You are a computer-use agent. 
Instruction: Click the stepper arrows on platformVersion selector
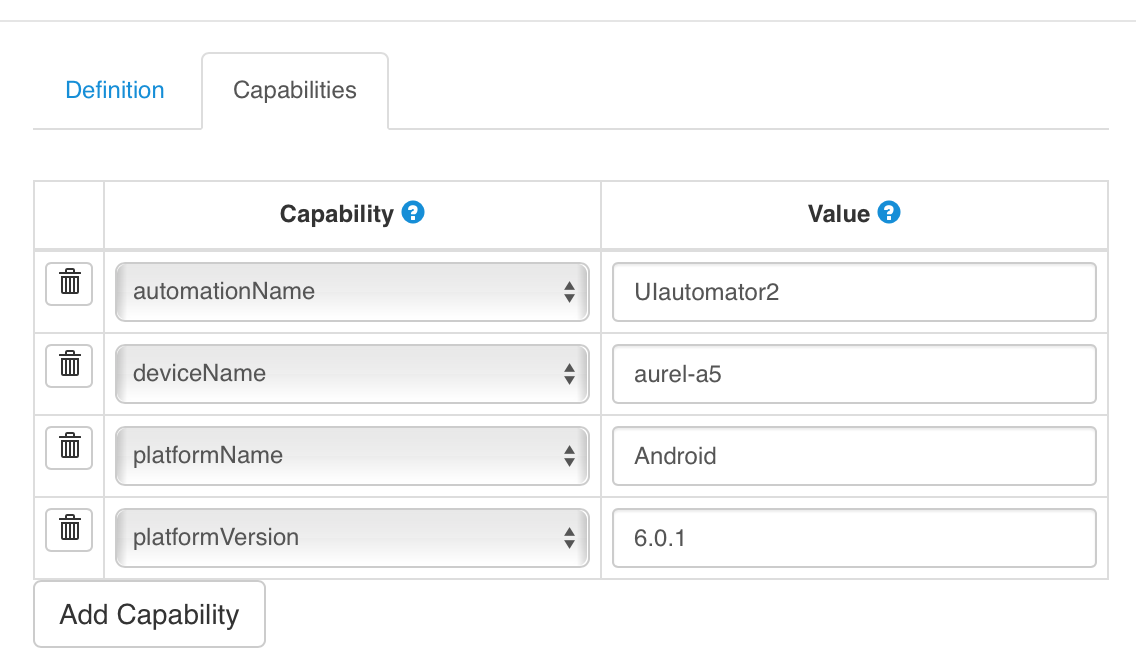(570, 537)
